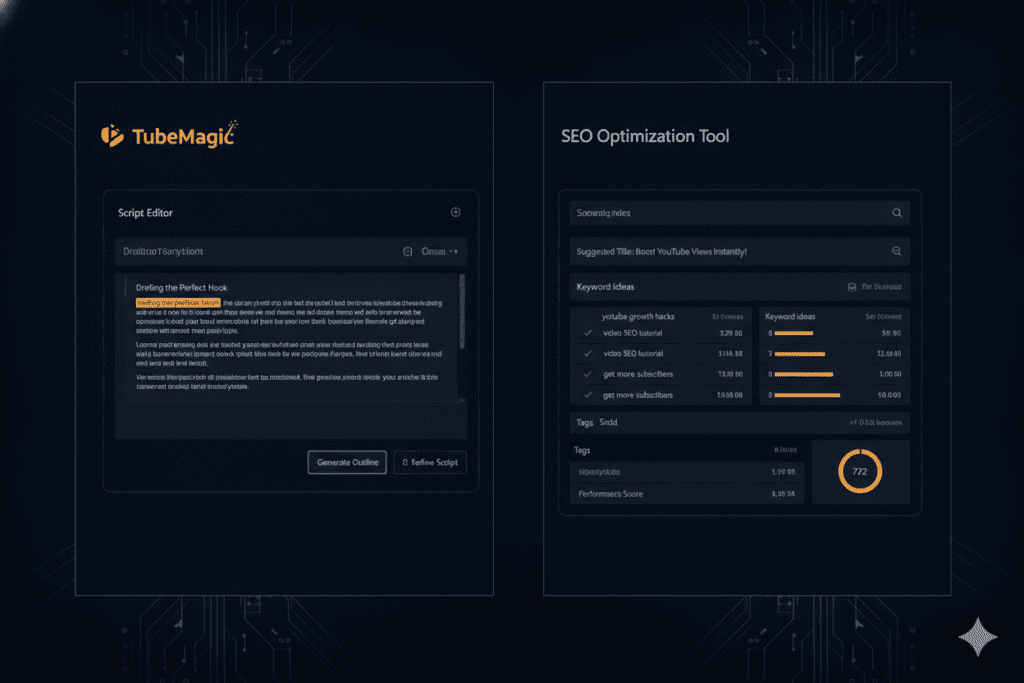Click the orange highlighted phrase in the script
Image resolution: width=1024 pixels, height=683 pixels.
pyautogui.click(x=178, y=303)
